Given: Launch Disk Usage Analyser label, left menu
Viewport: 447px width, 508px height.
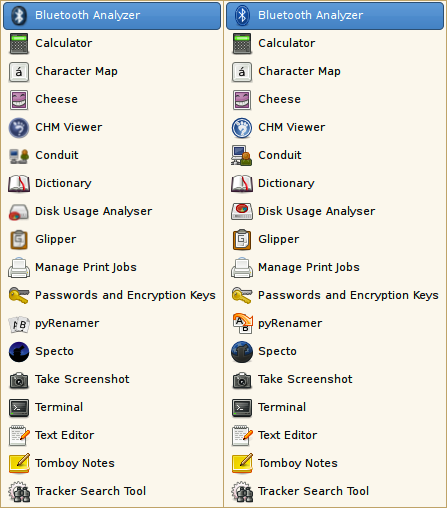Looking at the screenshot, I should point(94,212).
